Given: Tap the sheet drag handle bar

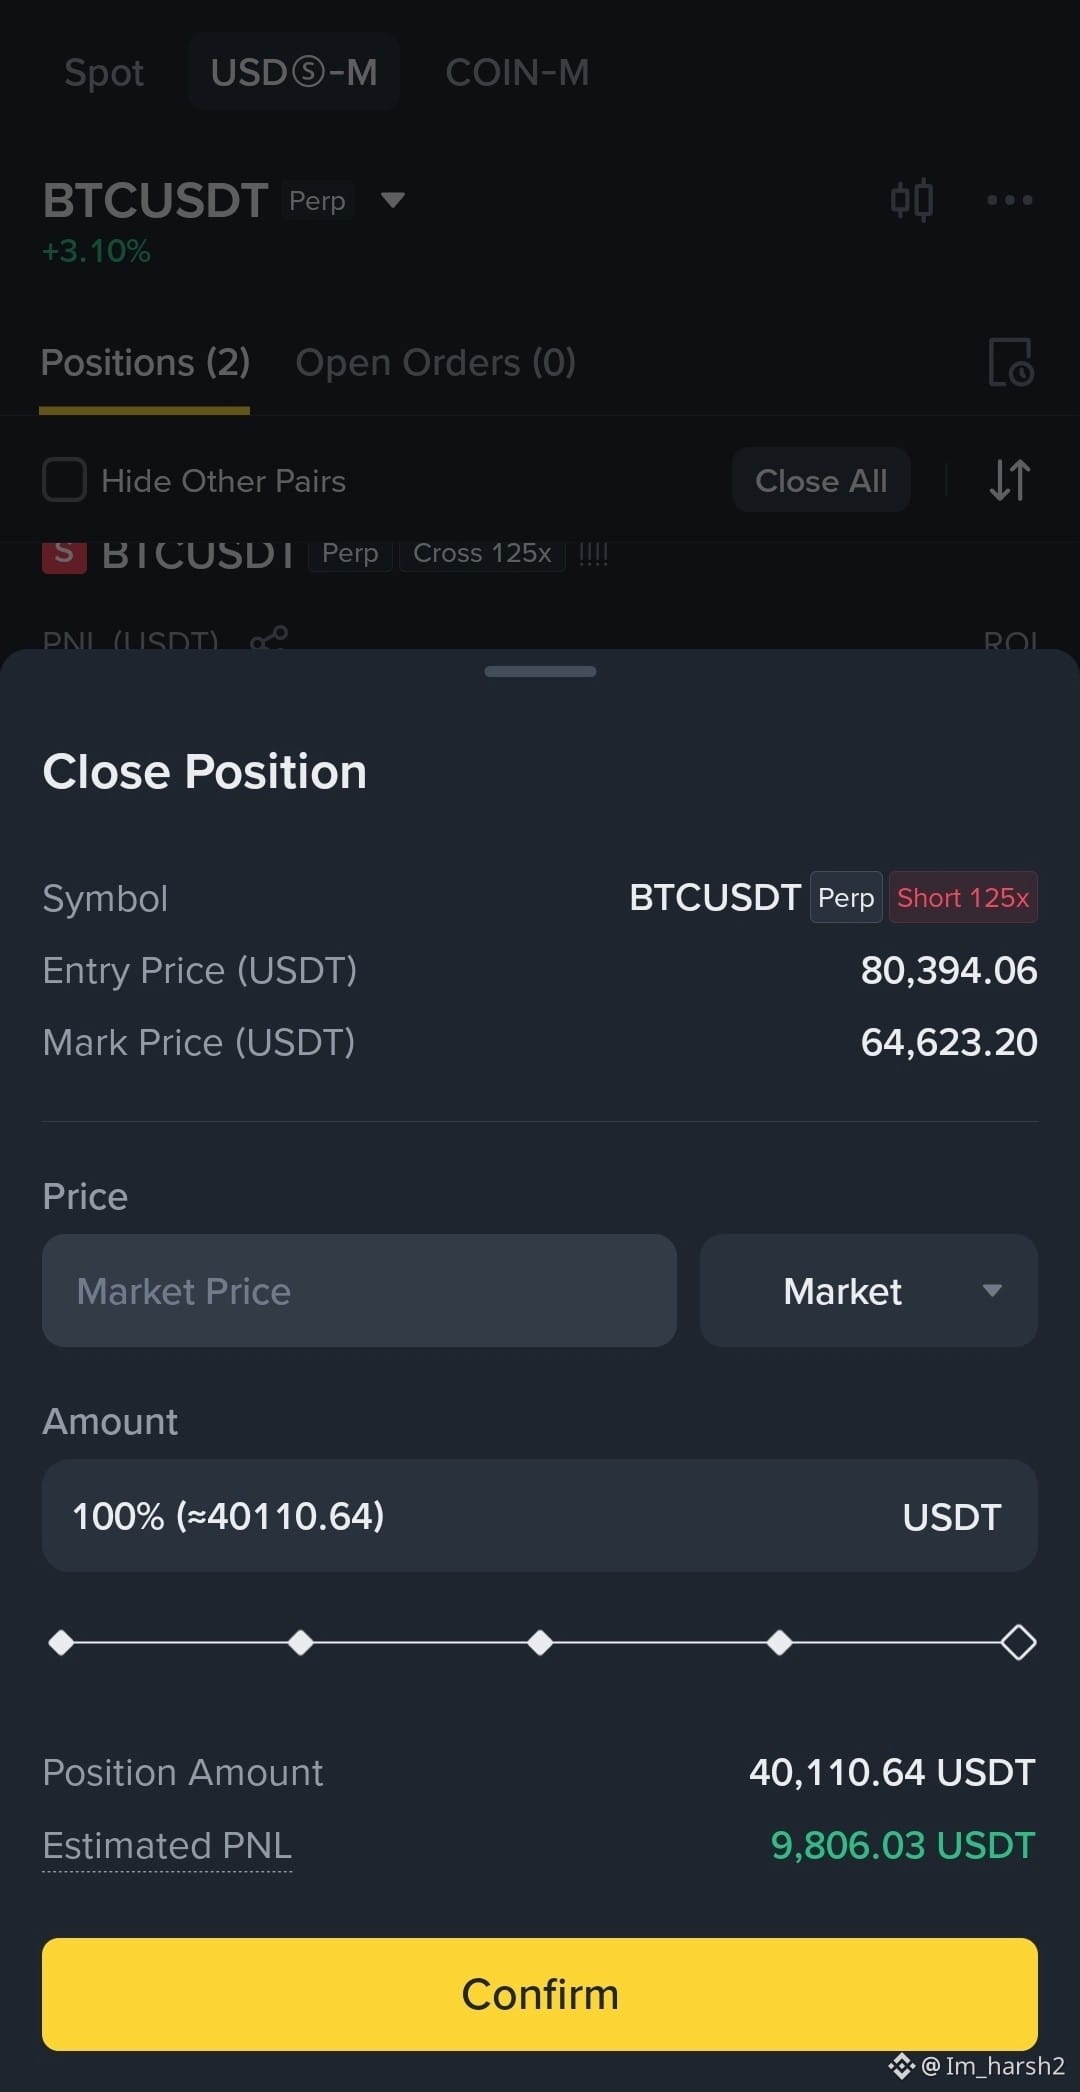Looking at the screenshot, I should coord(540,671).
